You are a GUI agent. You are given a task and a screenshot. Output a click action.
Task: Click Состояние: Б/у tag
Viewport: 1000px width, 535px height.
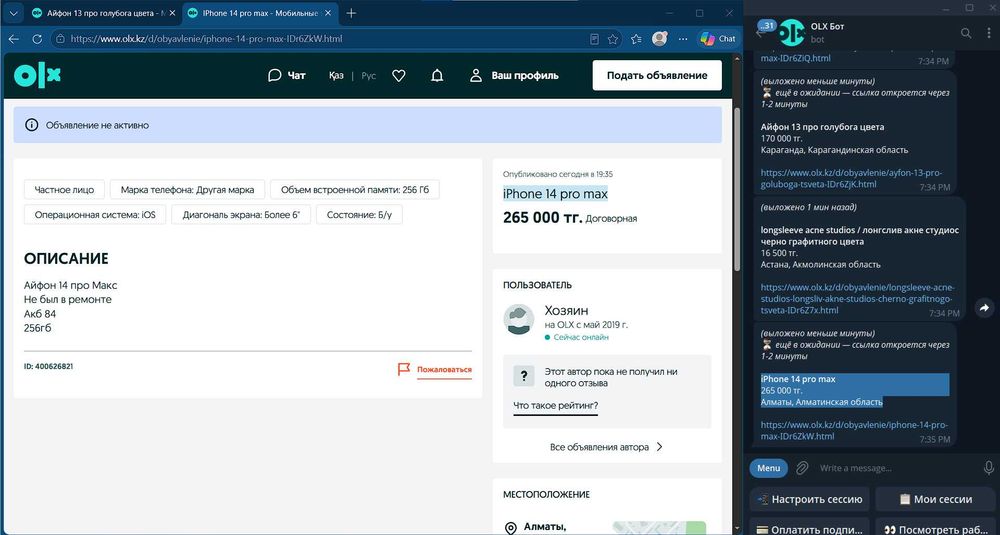(360, 215)
